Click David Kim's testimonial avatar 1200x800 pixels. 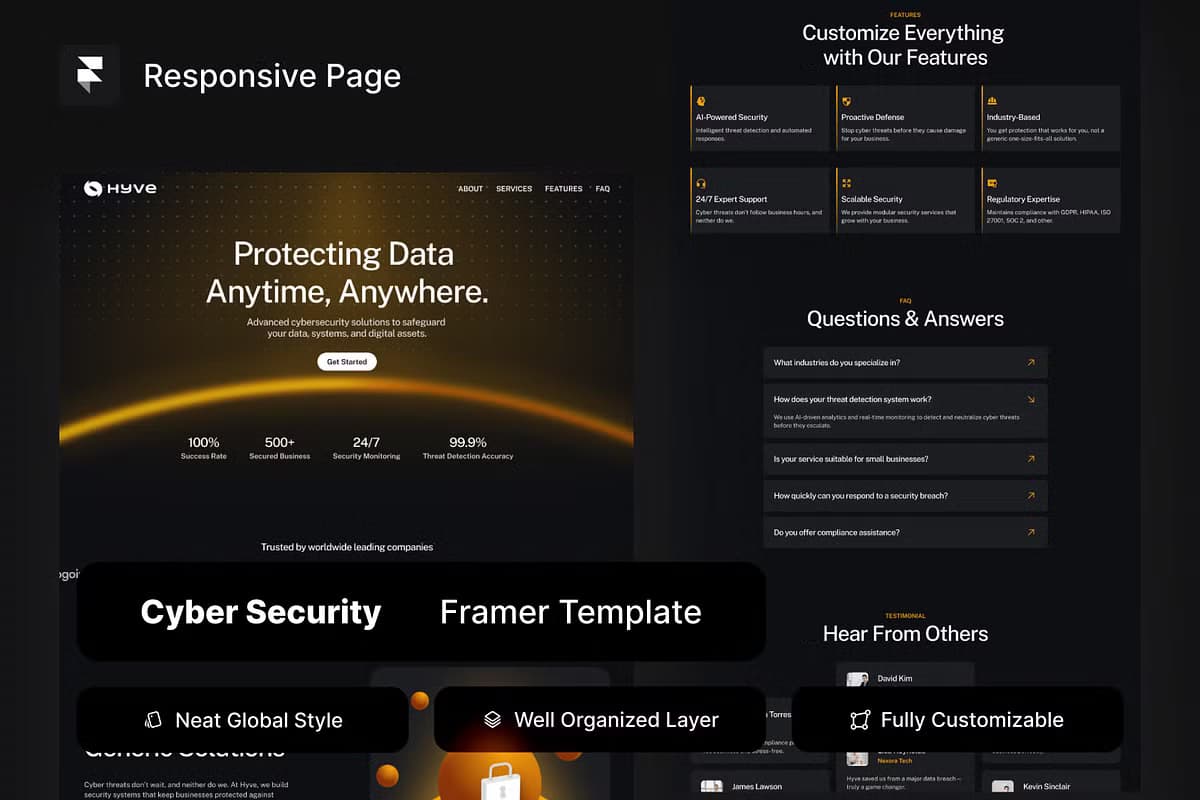(x=857, y=678)
